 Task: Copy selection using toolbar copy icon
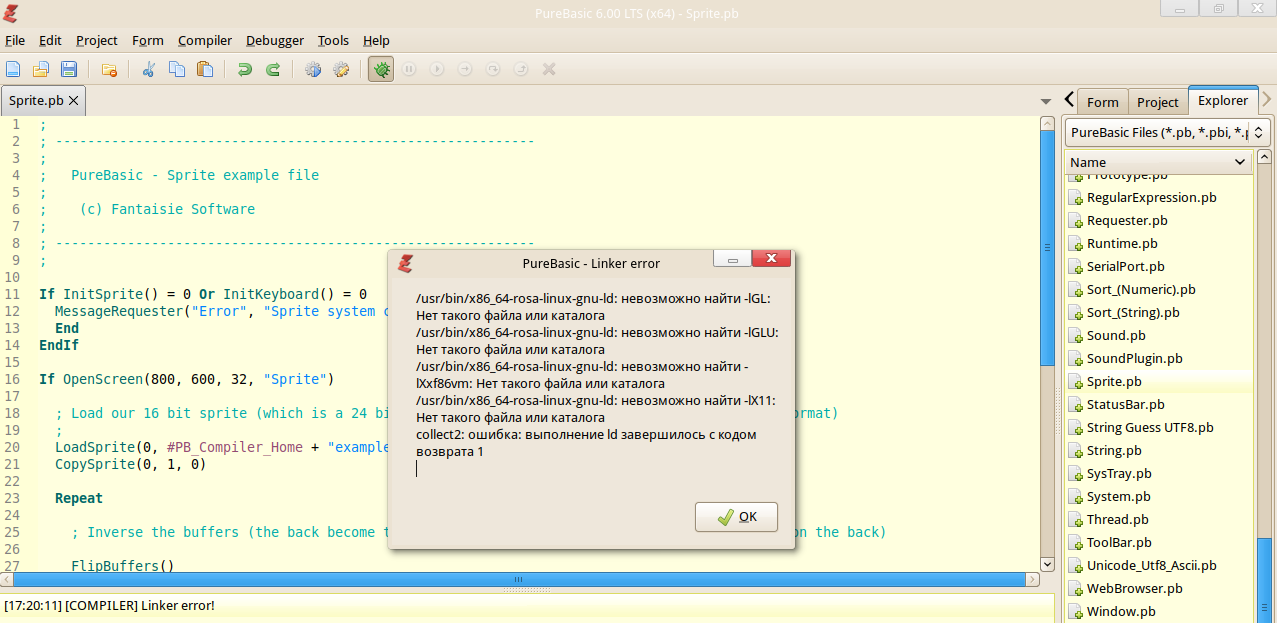click(177, 69)
